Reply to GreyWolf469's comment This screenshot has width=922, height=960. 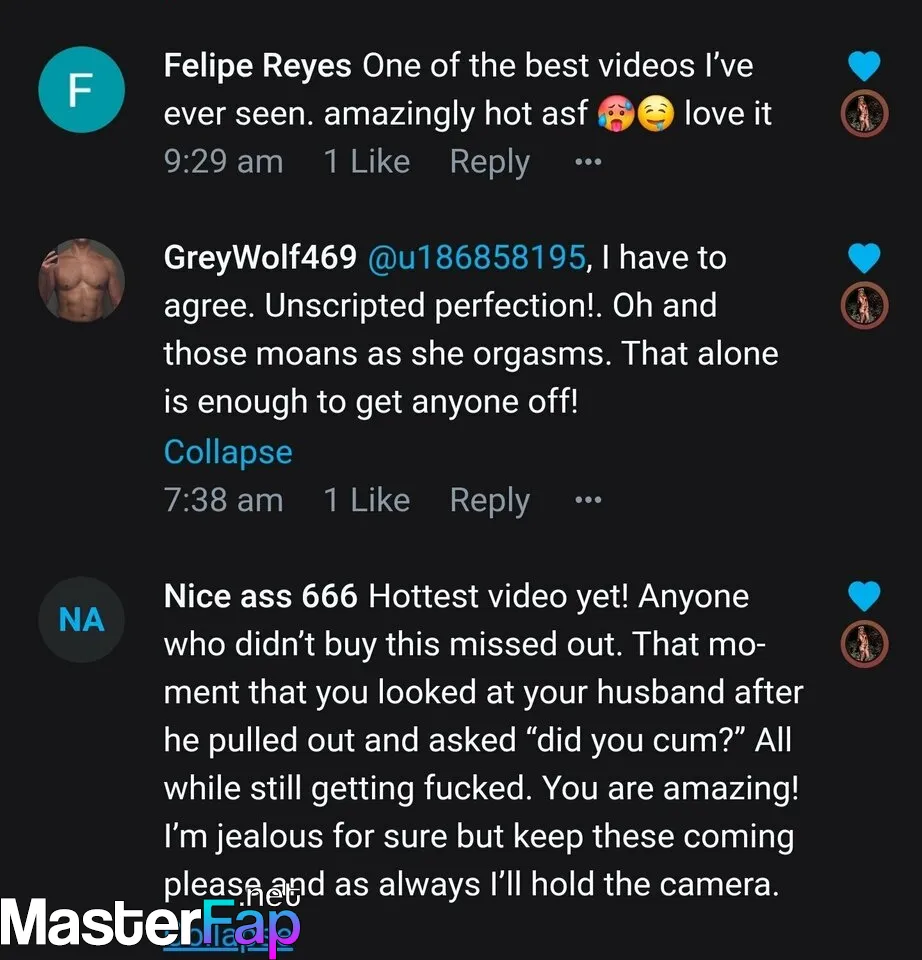click(x=489, y=500)
